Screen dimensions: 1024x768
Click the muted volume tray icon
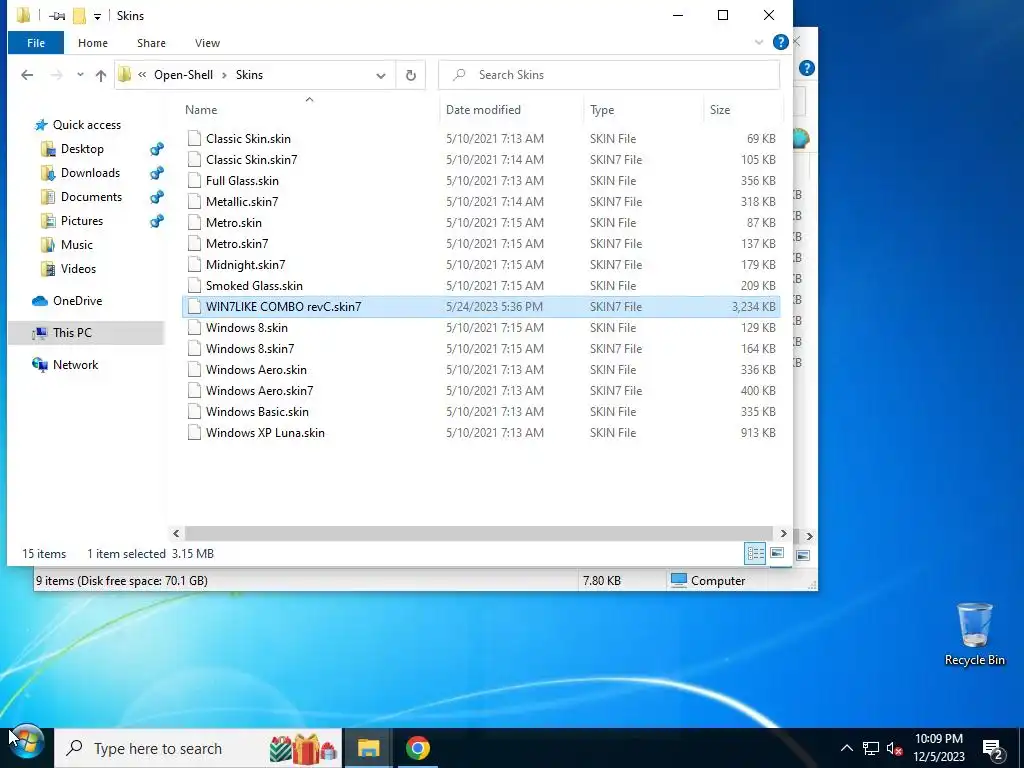[x=895, y=749]
